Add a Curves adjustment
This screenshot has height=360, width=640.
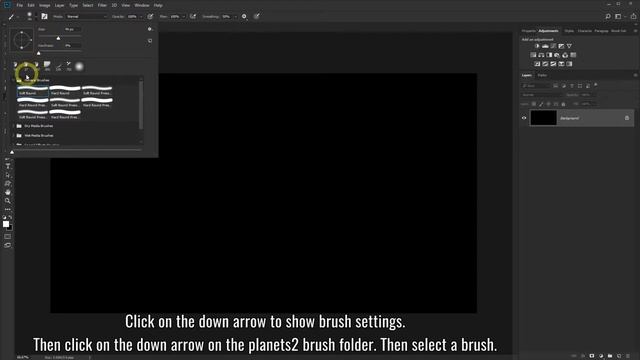click(553, 46)
